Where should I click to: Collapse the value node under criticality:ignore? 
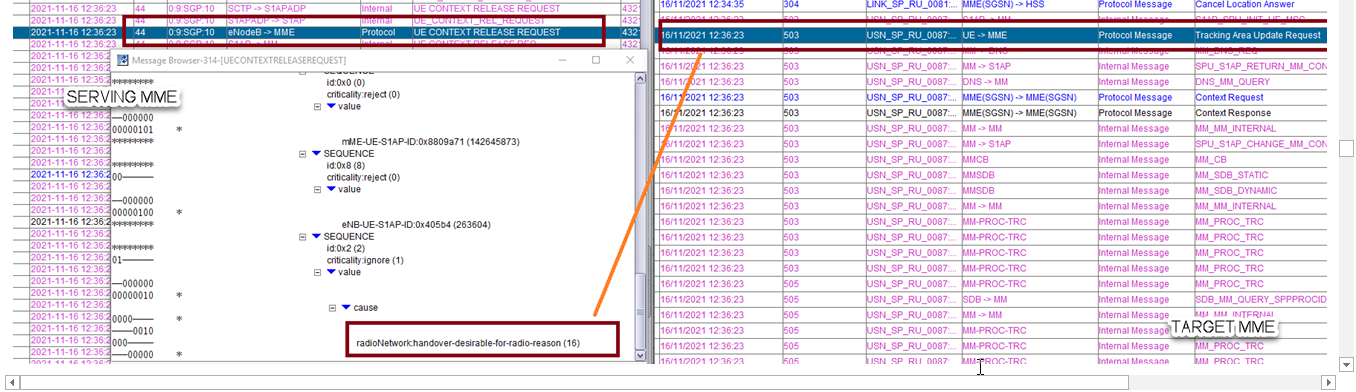318,272
